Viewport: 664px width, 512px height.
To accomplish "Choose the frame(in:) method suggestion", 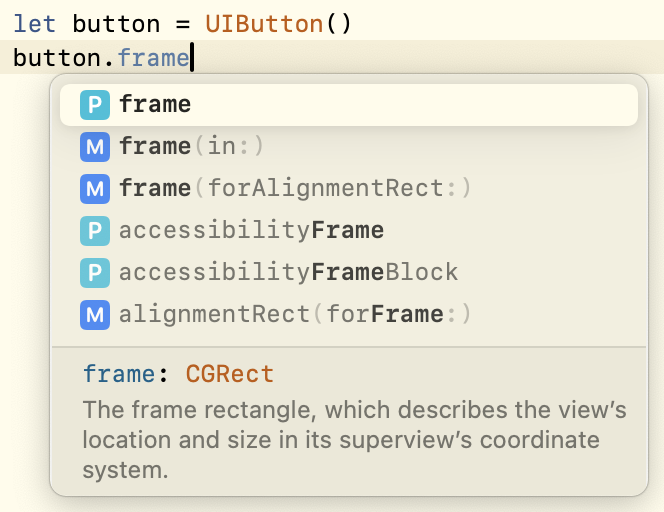I will click(349, 147).
